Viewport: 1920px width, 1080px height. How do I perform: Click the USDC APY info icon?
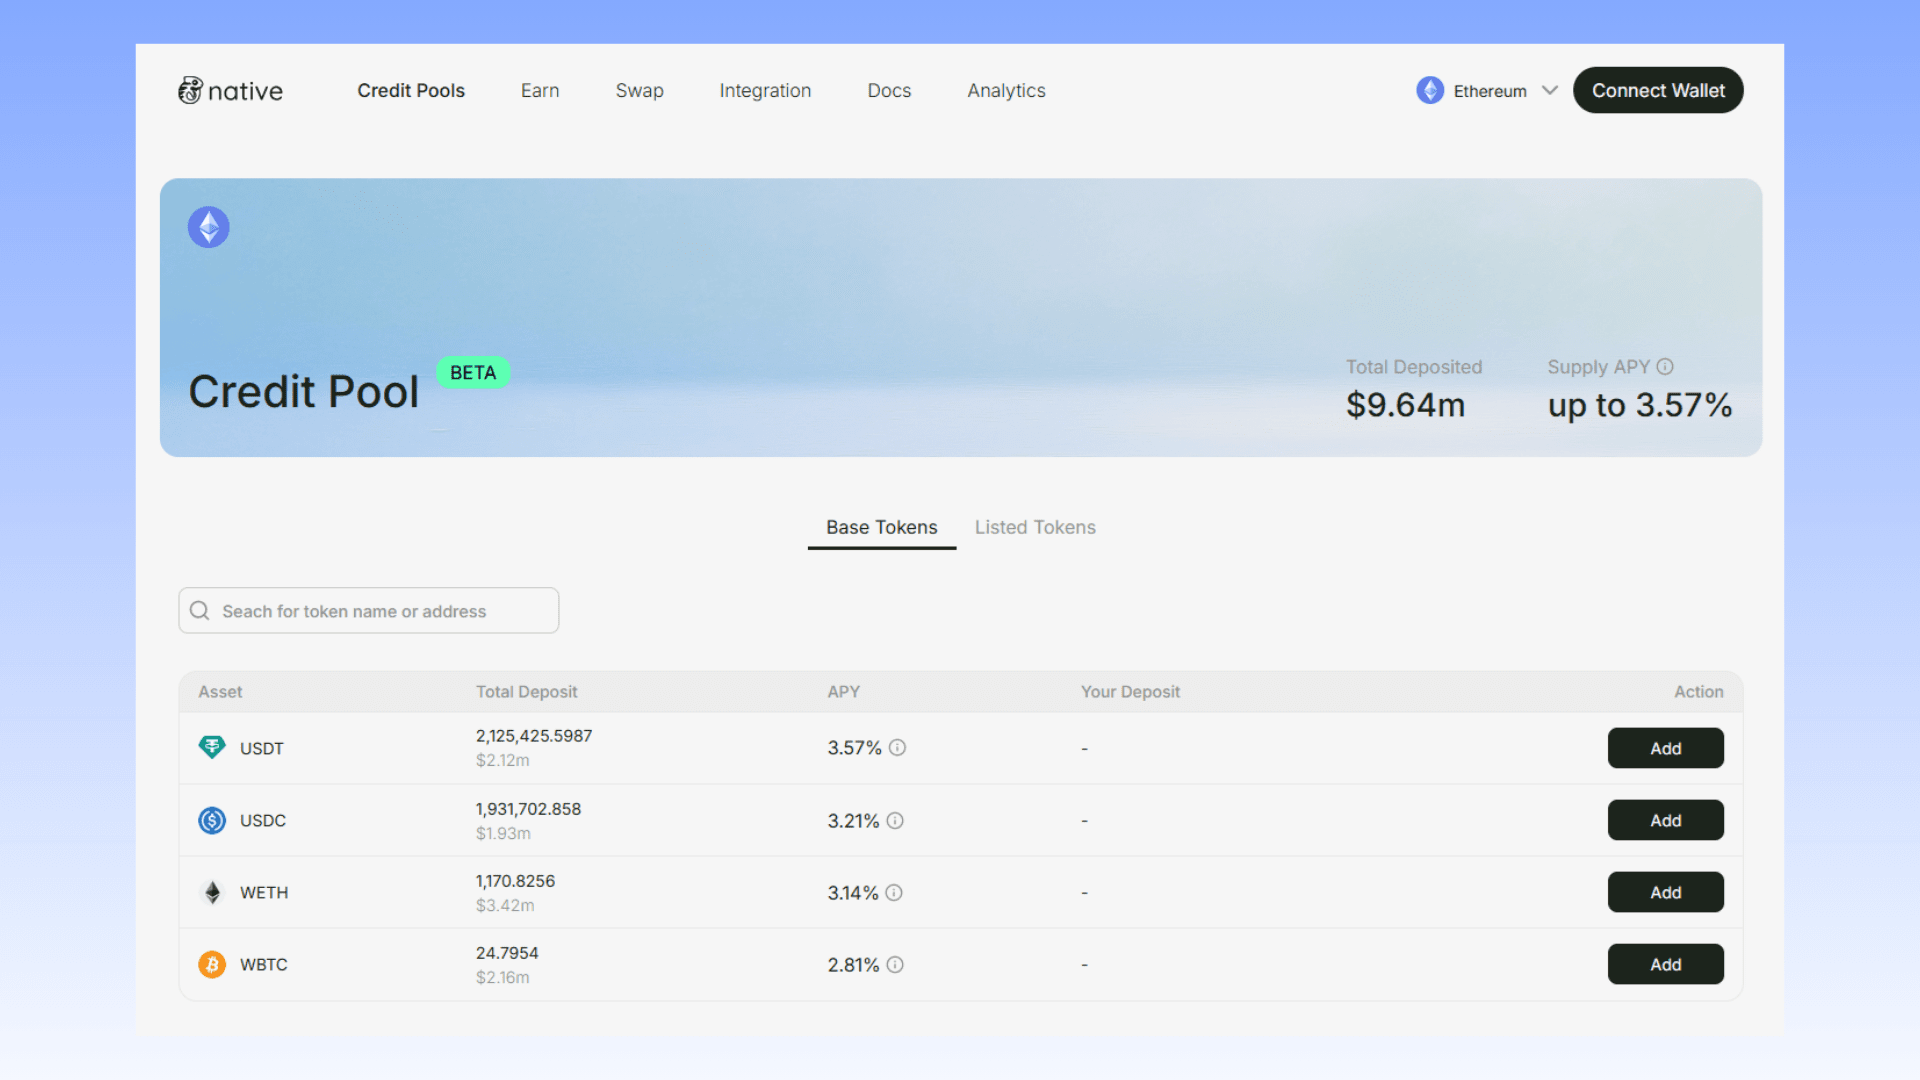click(895, 821)
